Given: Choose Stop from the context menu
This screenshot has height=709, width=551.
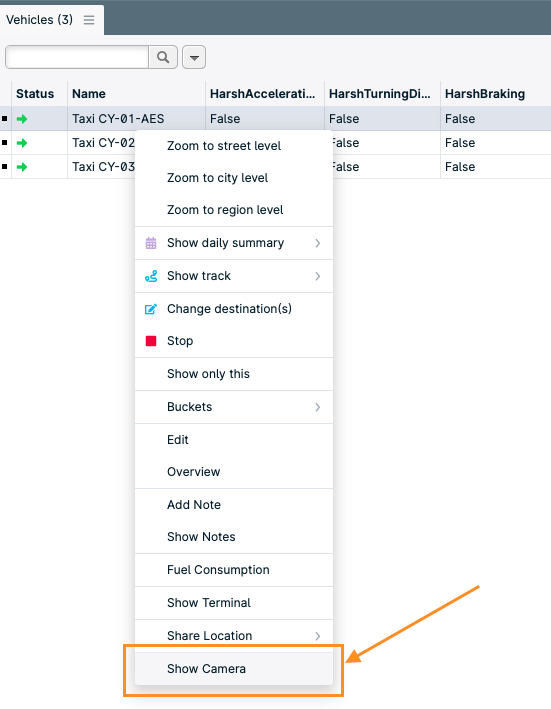Looking at the screenshot, I should (x=234, y=341).
